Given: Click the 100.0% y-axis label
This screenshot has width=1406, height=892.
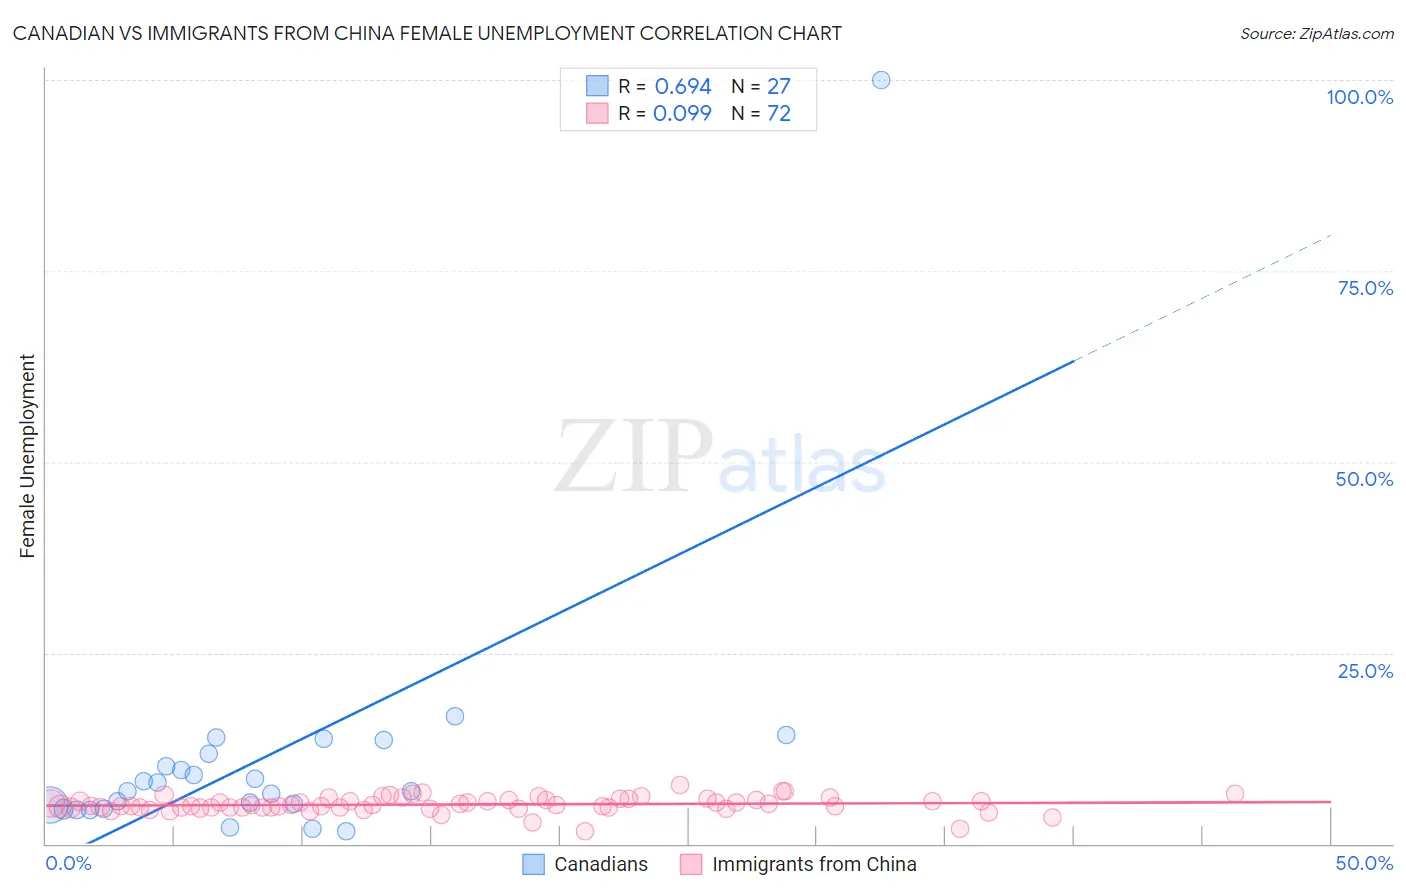Looking at the screenshot, I should tap(1360, 97).
